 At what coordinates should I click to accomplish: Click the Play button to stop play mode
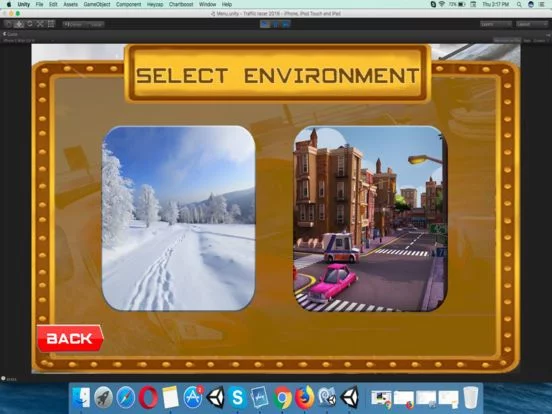pyautogui.click(x=265, y=24)
